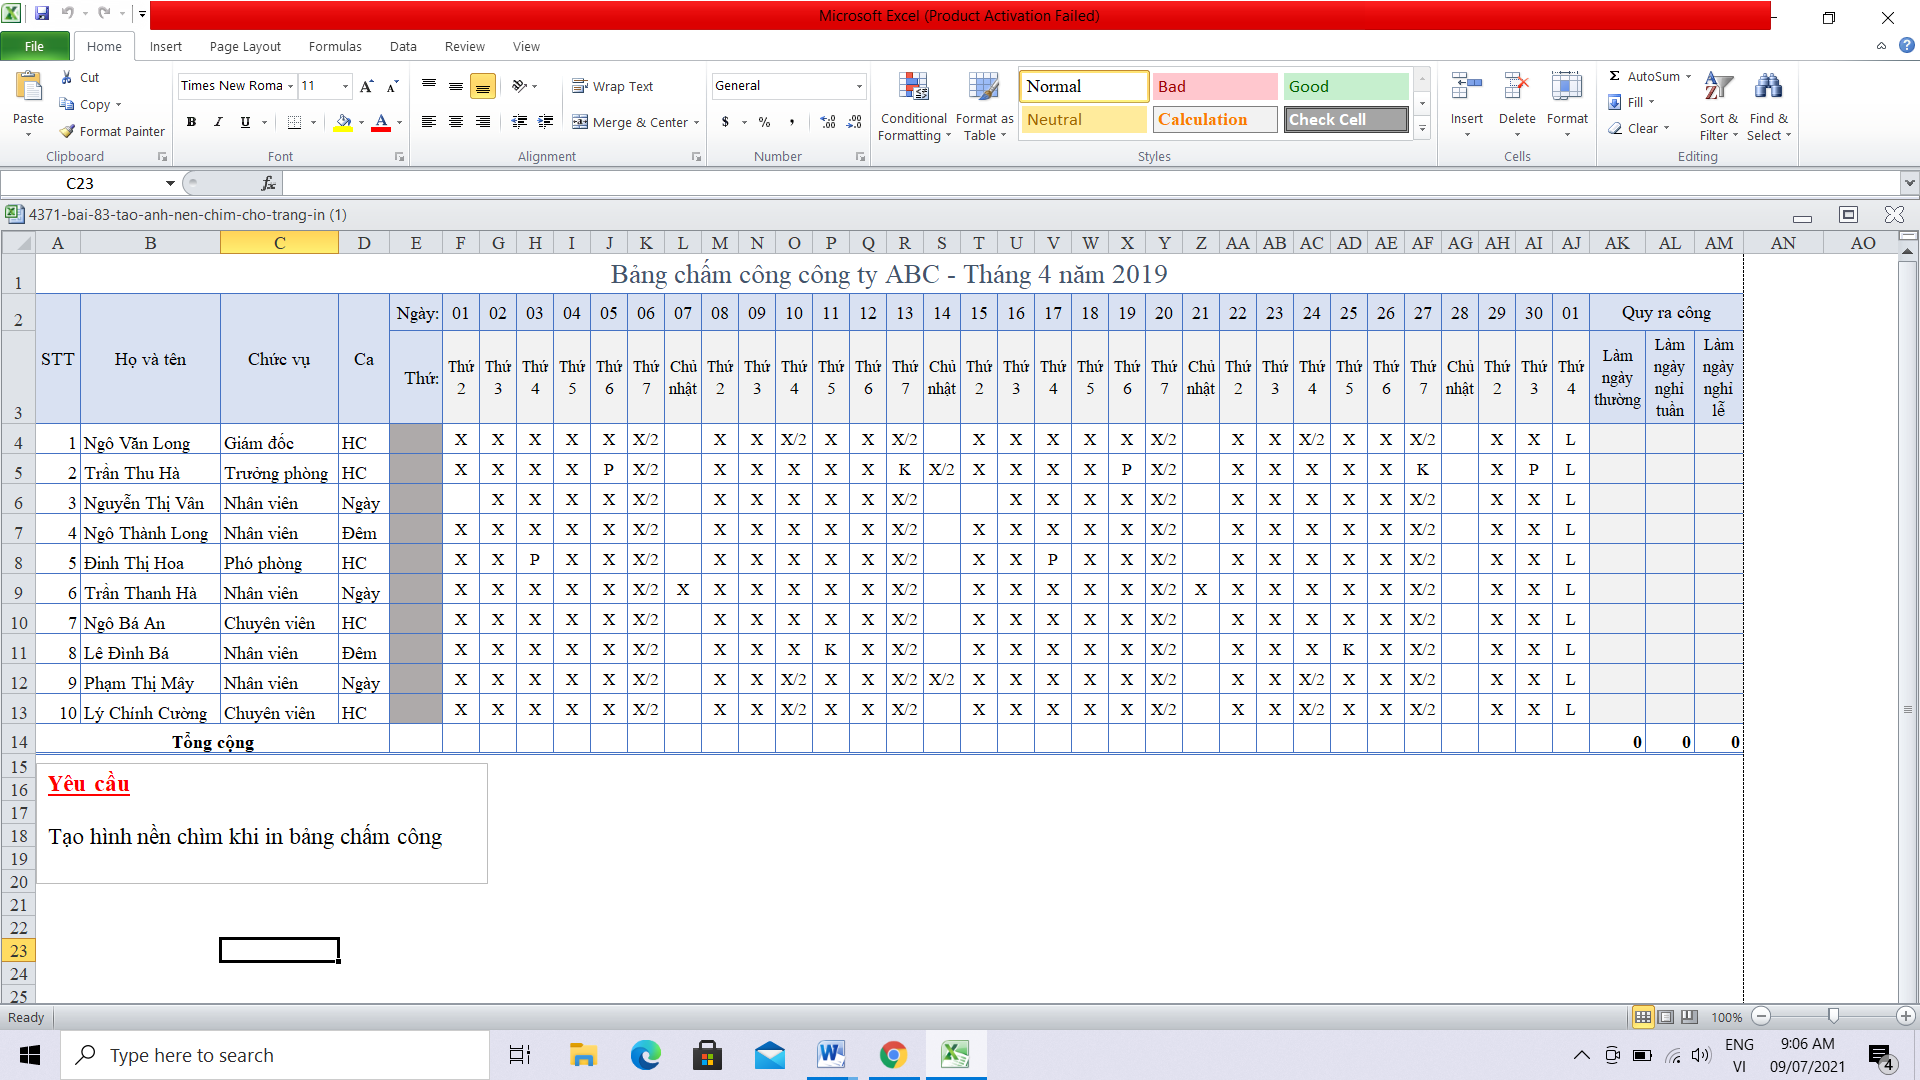The height and width of the screenshot is (1080, 1920).
Task: Toggle Wrap Text on
Action: [612, 86]
